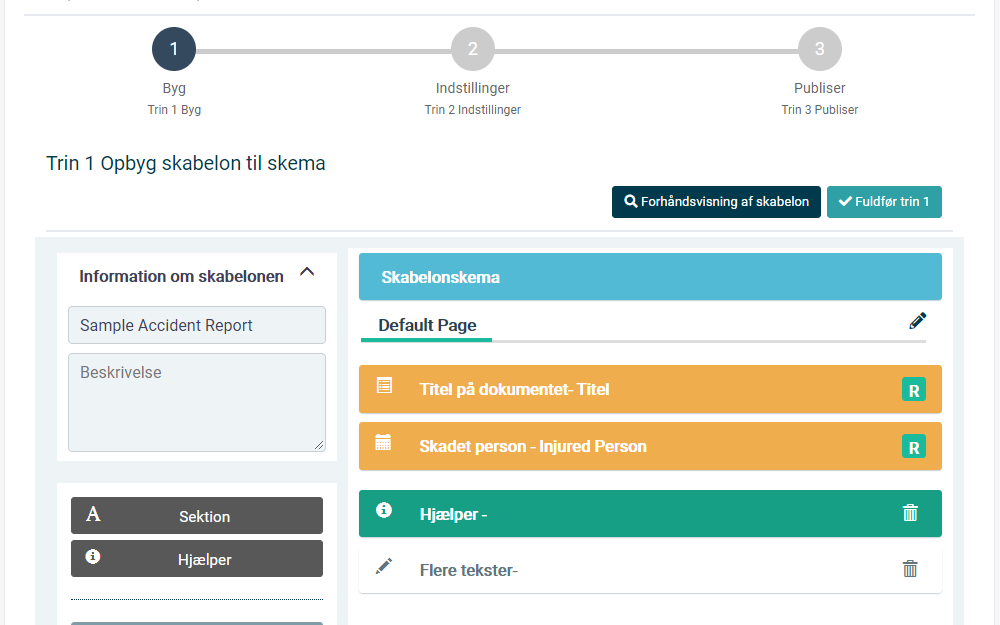Go to step 2 Indstillinger
Viewport: 1000px width, 625px height.
tap(473, 49)
